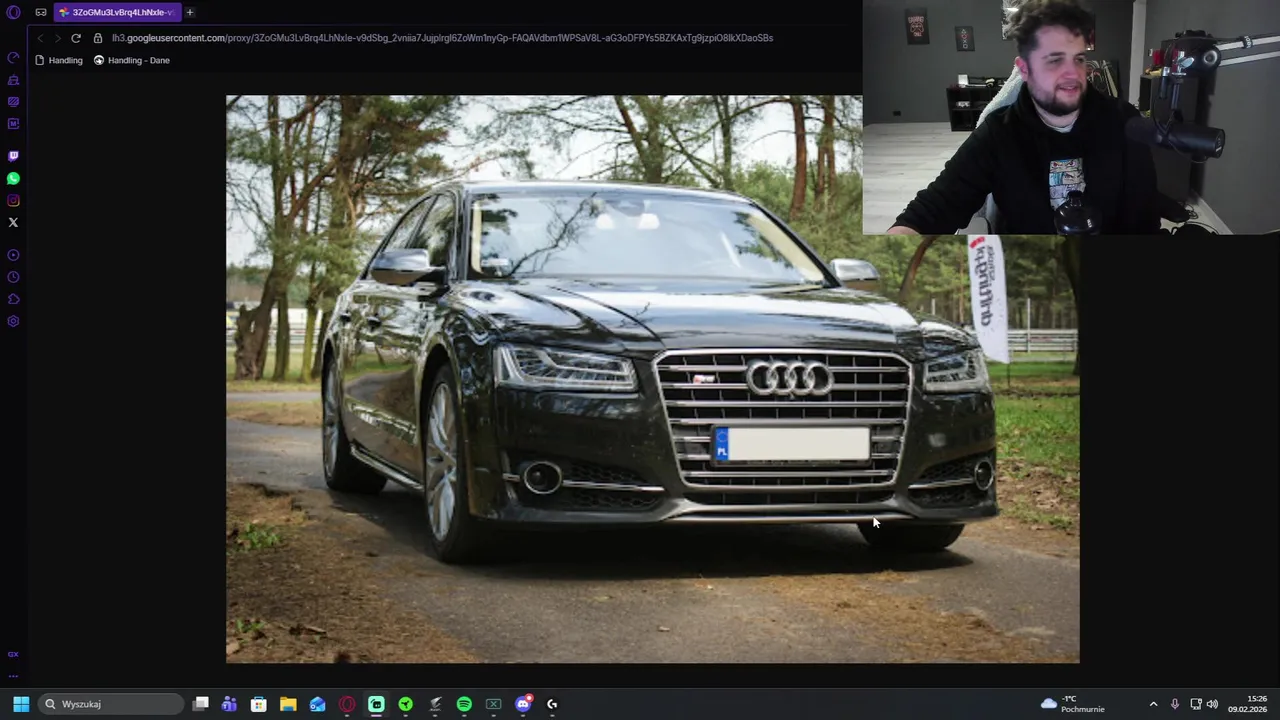Open the volume speaker tray icon
Viewport: 1280px width, 720px height.
point(1213,704)
